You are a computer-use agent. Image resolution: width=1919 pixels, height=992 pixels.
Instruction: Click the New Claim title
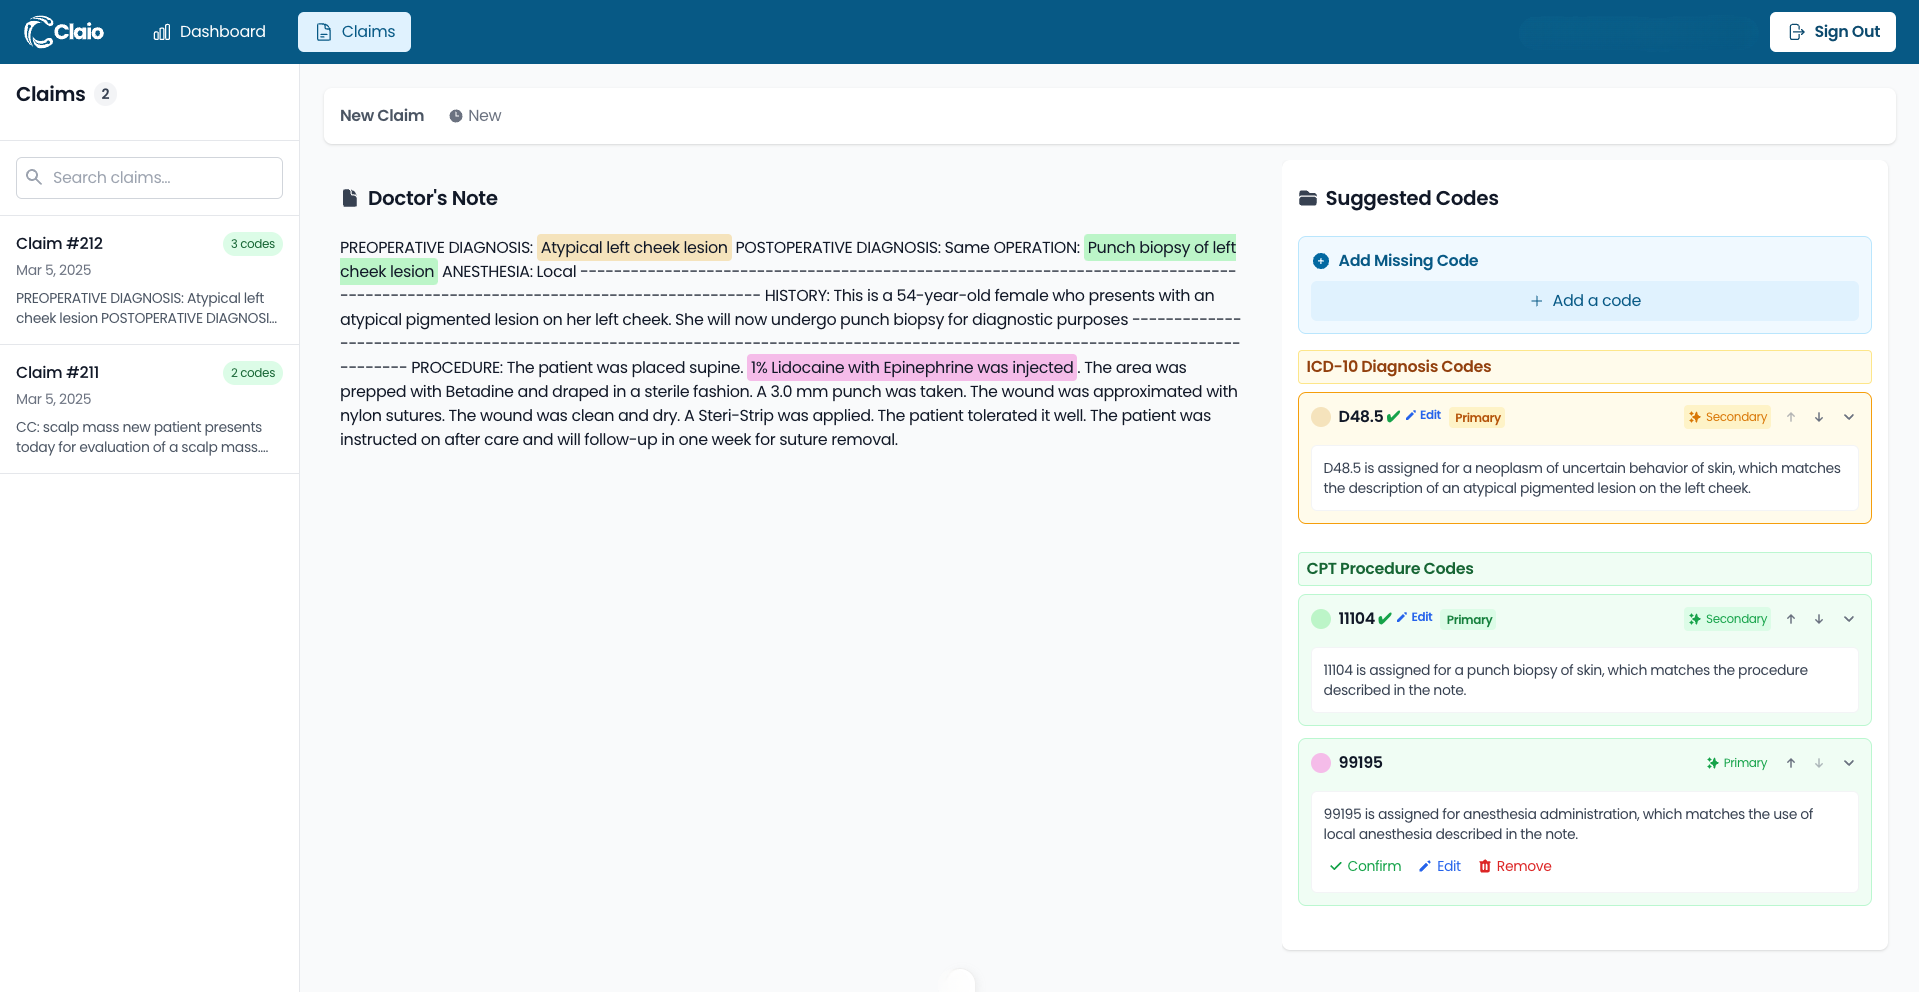click(x=382, y=116)
